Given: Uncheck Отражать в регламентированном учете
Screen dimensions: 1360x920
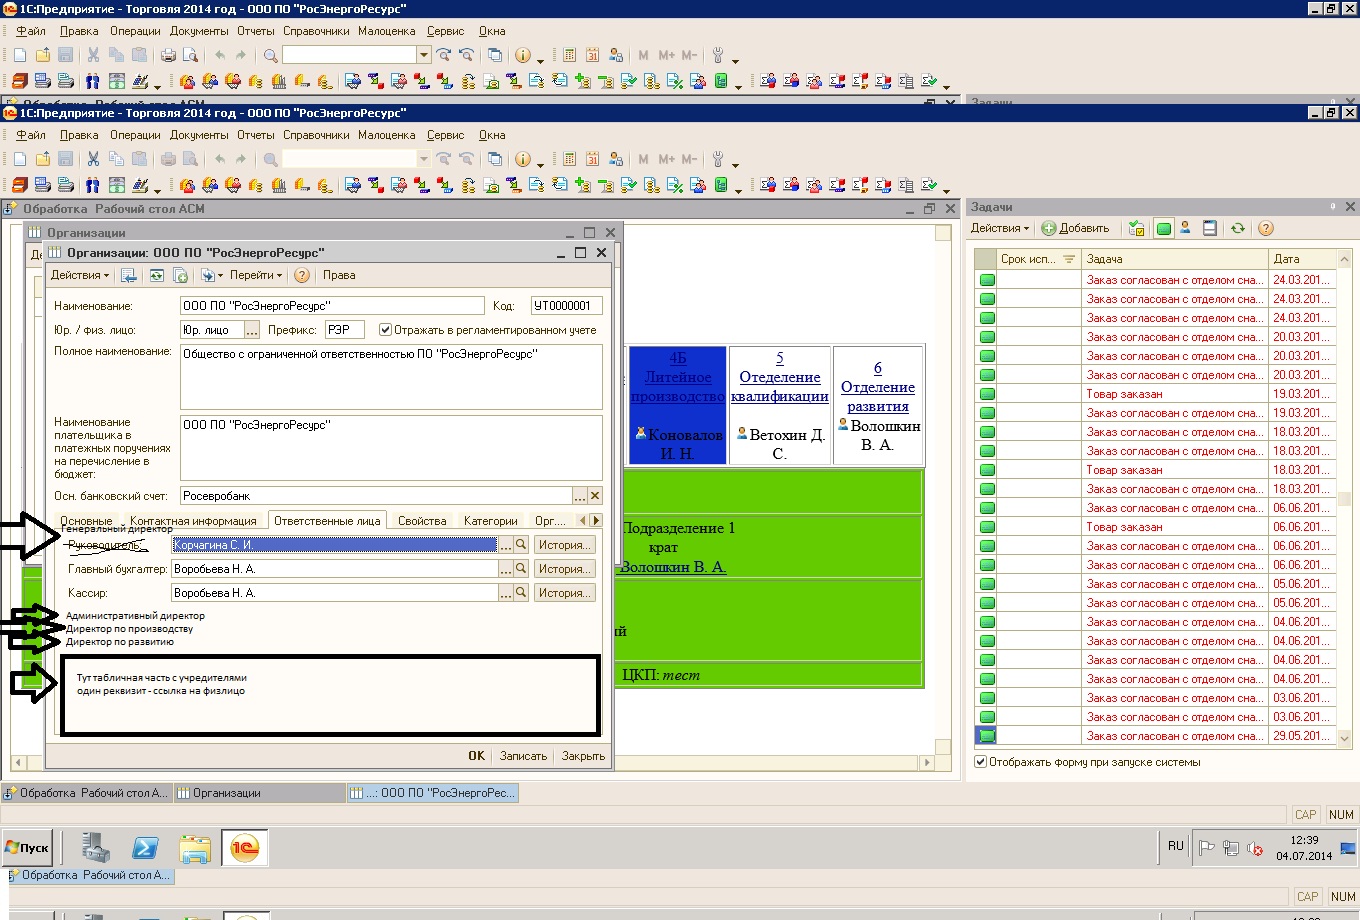Looking at the screenshot, I should click(386, 330).
